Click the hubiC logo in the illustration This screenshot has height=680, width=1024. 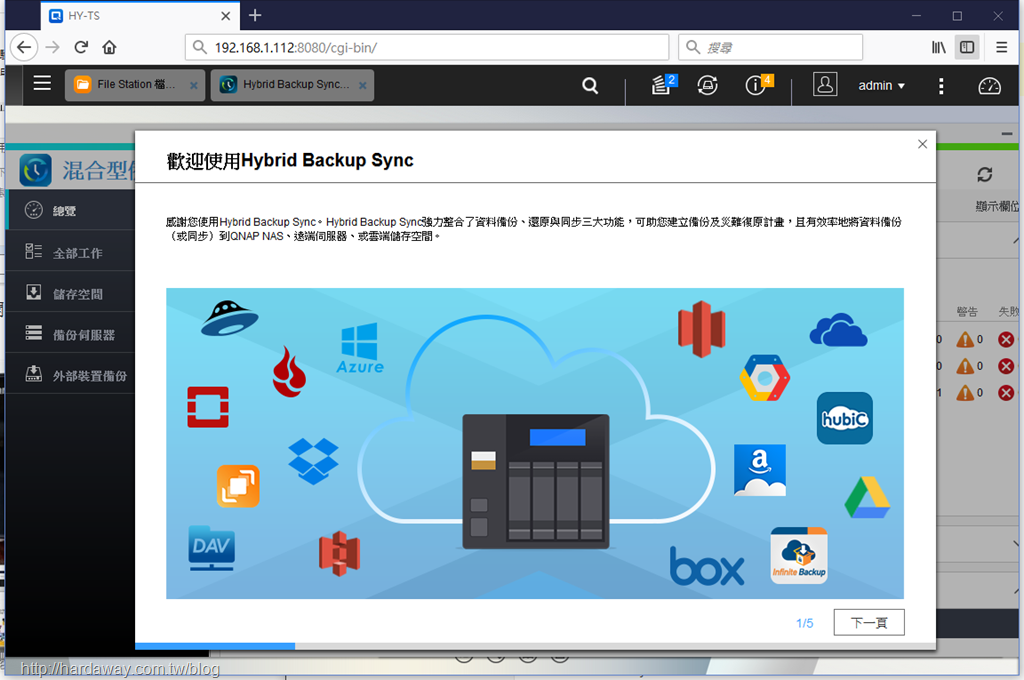pyautogui.click(x=844, y=418)
